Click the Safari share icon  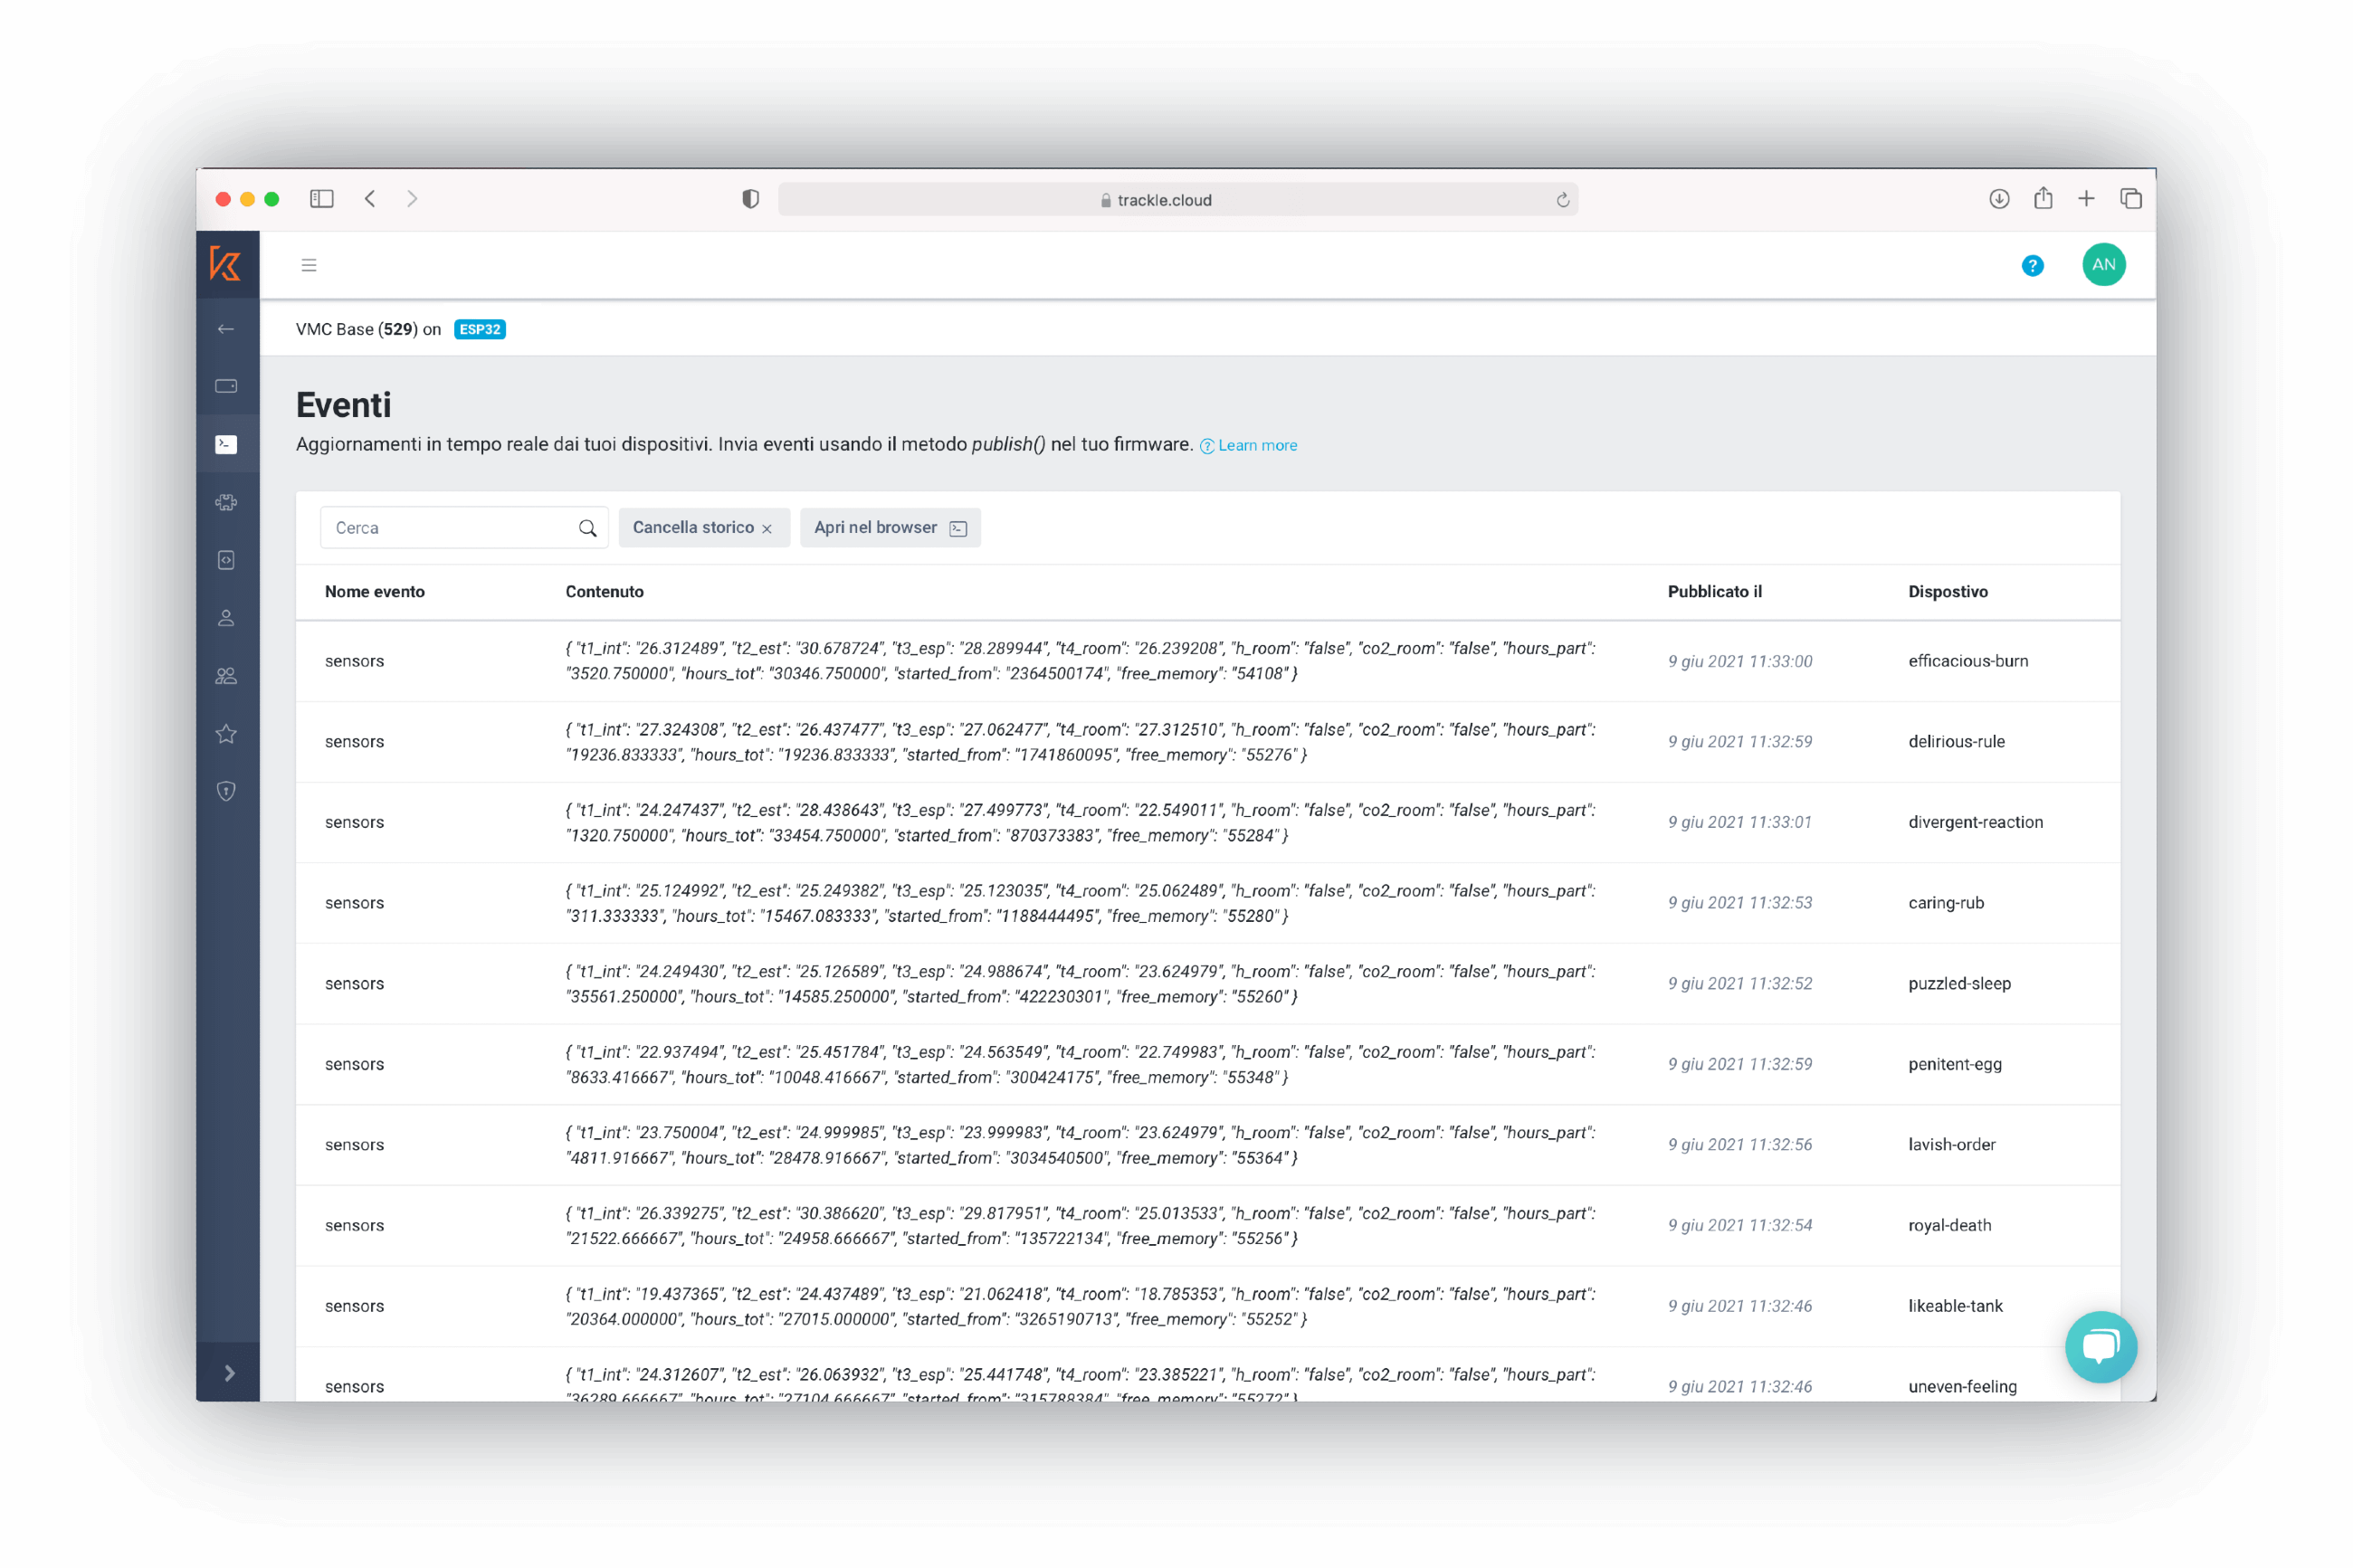(x=2042, y=198)
